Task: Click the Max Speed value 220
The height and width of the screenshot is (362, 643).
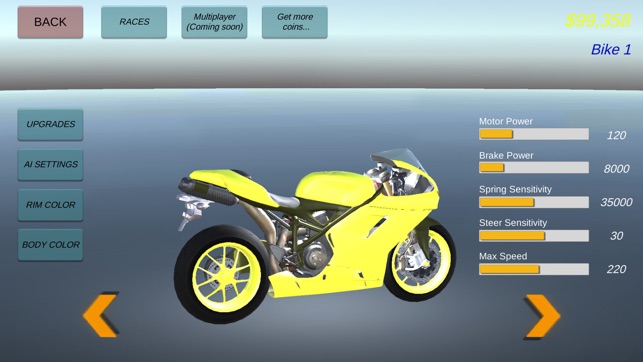Action: pos(616,269)
